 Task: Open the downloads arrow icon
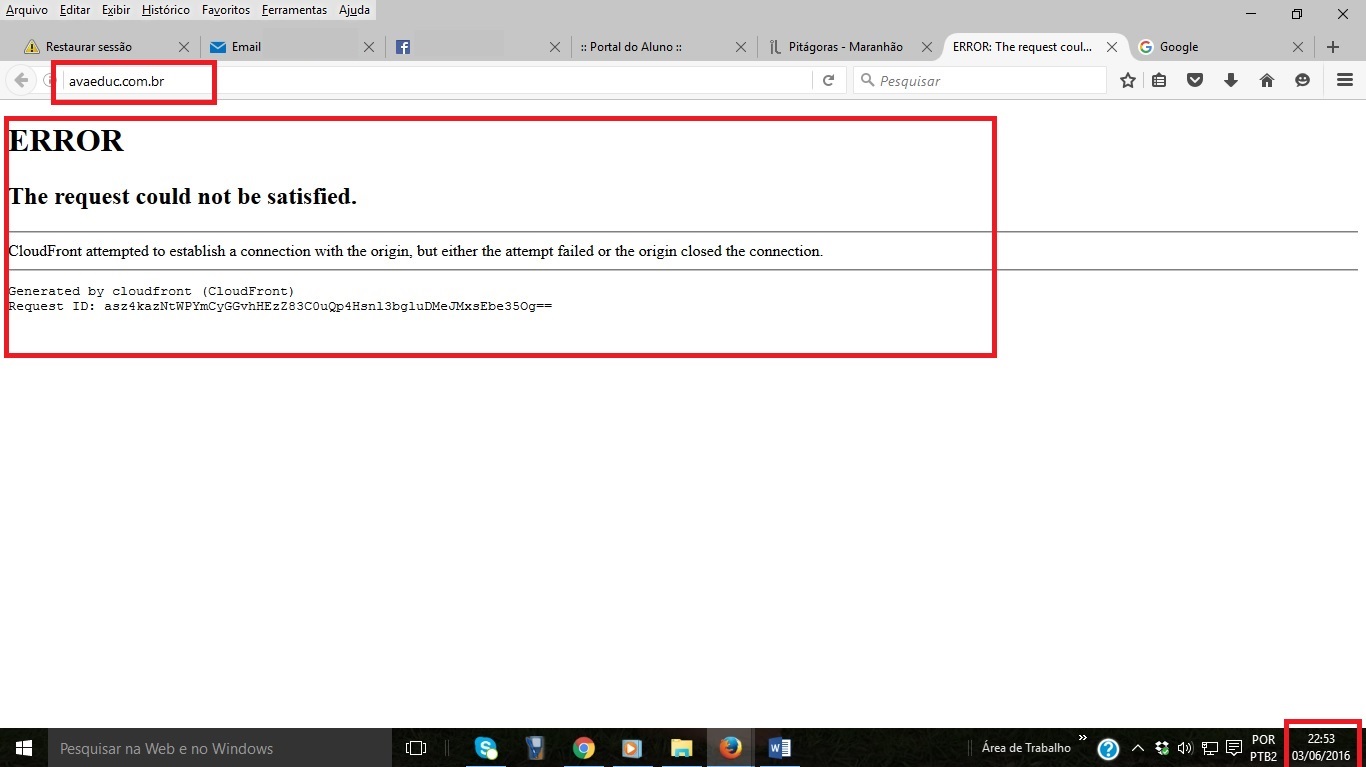[1231, 81]
